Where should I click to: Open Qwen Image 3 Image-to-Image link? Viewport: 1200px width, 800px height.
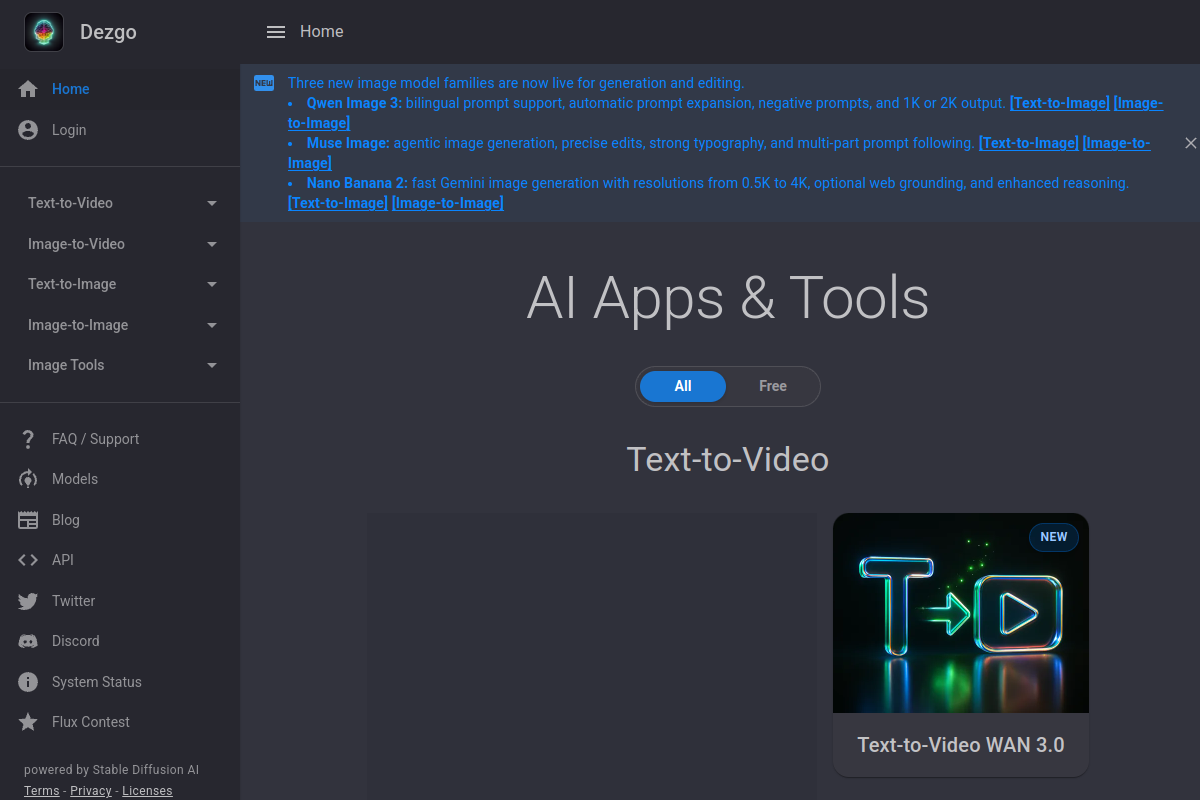pyautogui.click(x=1138, y=103)
